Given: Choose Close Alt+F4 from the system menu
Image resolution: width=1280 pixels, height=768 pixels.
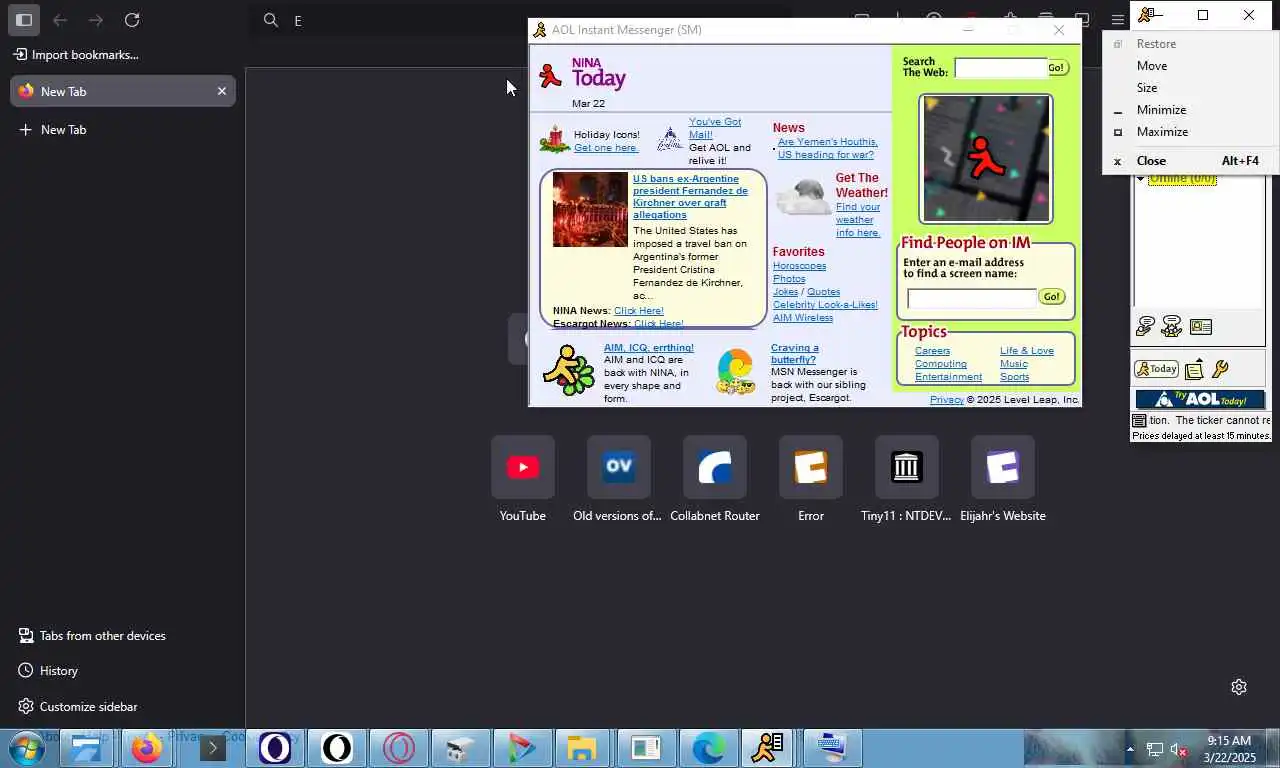Looking at the screenshot, I should click(x=1190, y=161).
